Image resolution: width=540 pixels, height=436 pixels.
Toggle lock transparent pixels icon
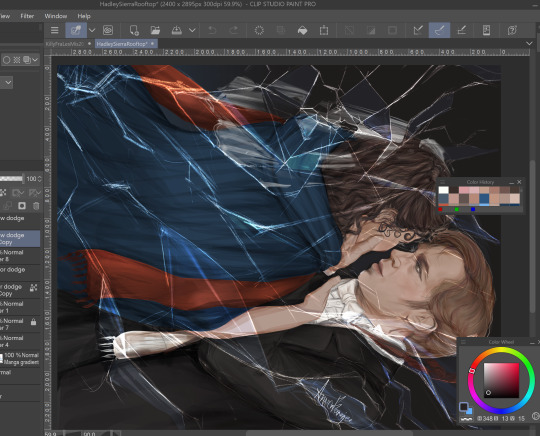pos(3,193)
